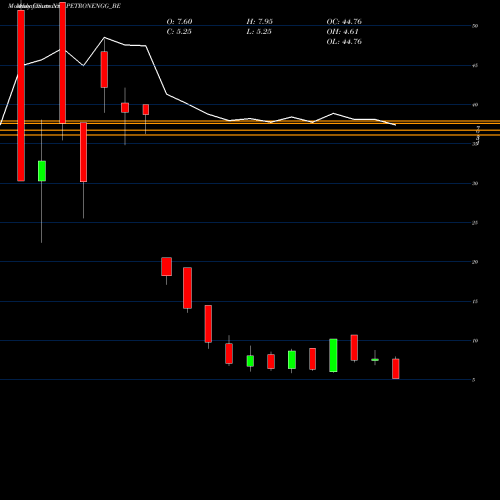Screen dimensions: 500x500
Task: Click the red candle opening near 20
Action: (x=167, y=266)
